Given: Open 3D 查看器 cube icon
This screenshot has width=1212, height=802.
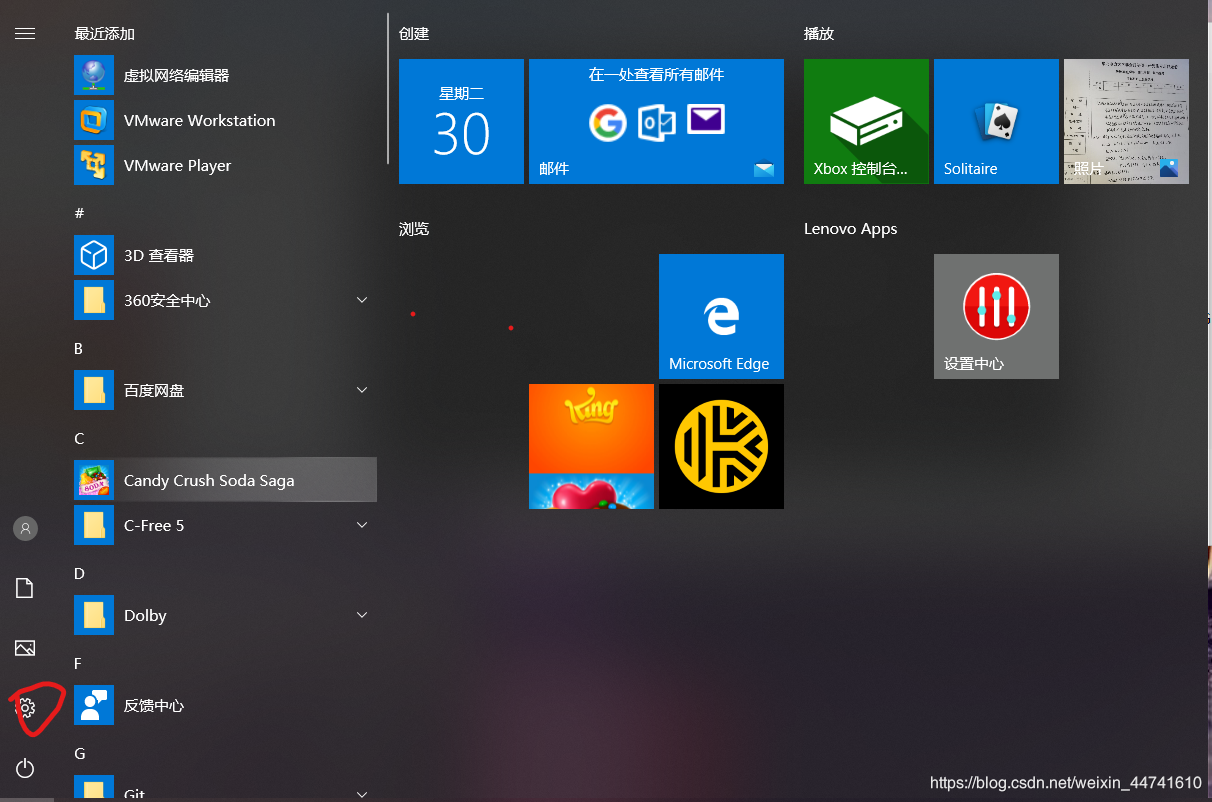Looking at the screenshot, I should click(x=94, y=255).
